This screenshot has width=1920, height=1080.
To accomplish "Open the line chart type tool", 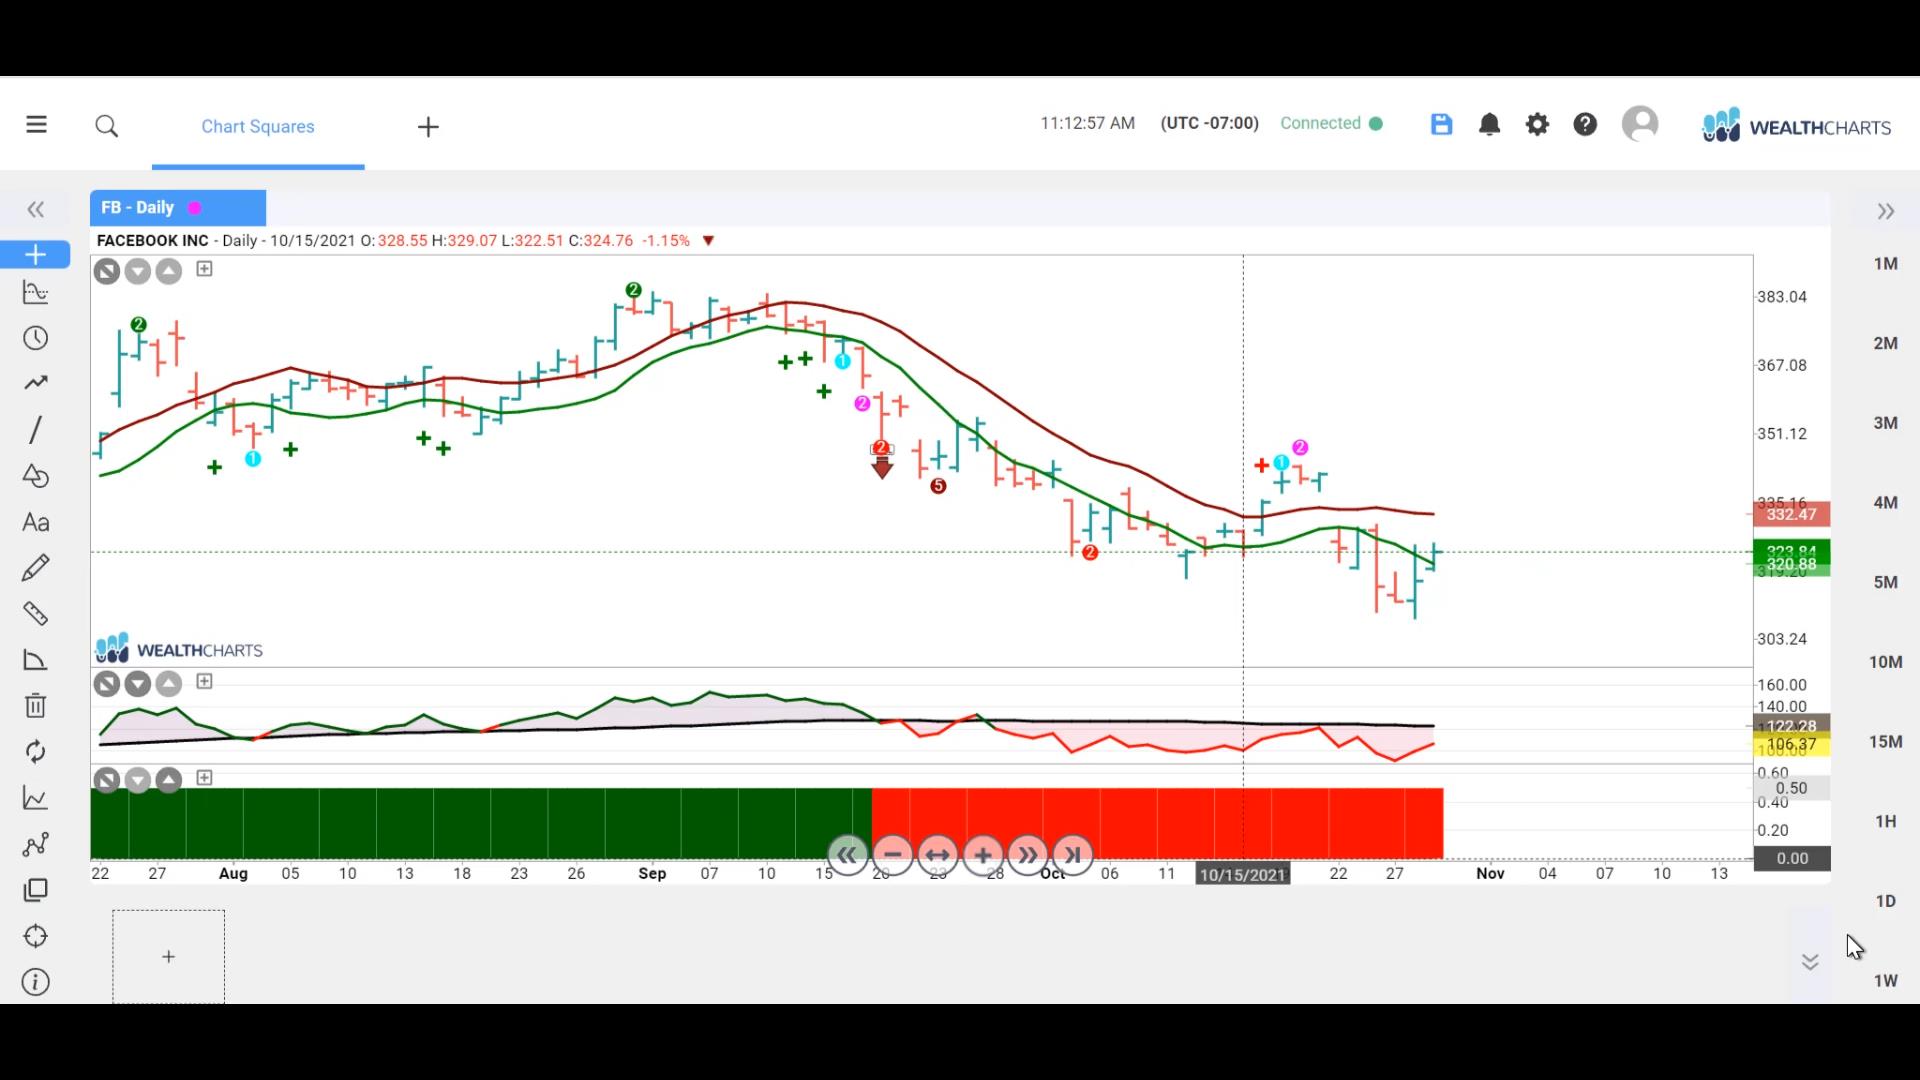I will coord(35,798).
